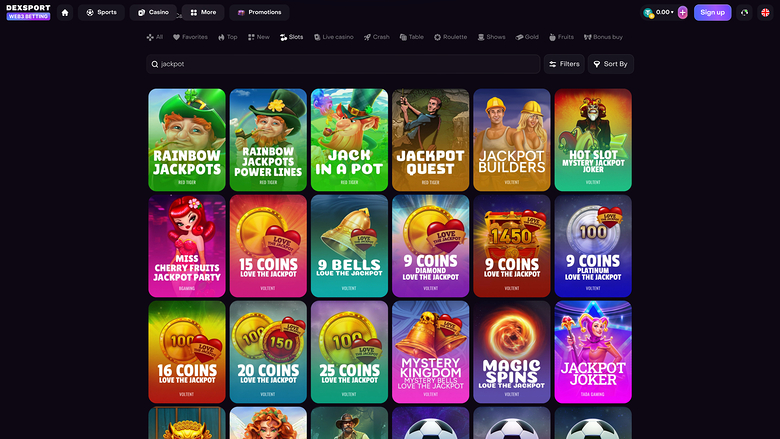Open the English flag language selector

coord(765,12)
